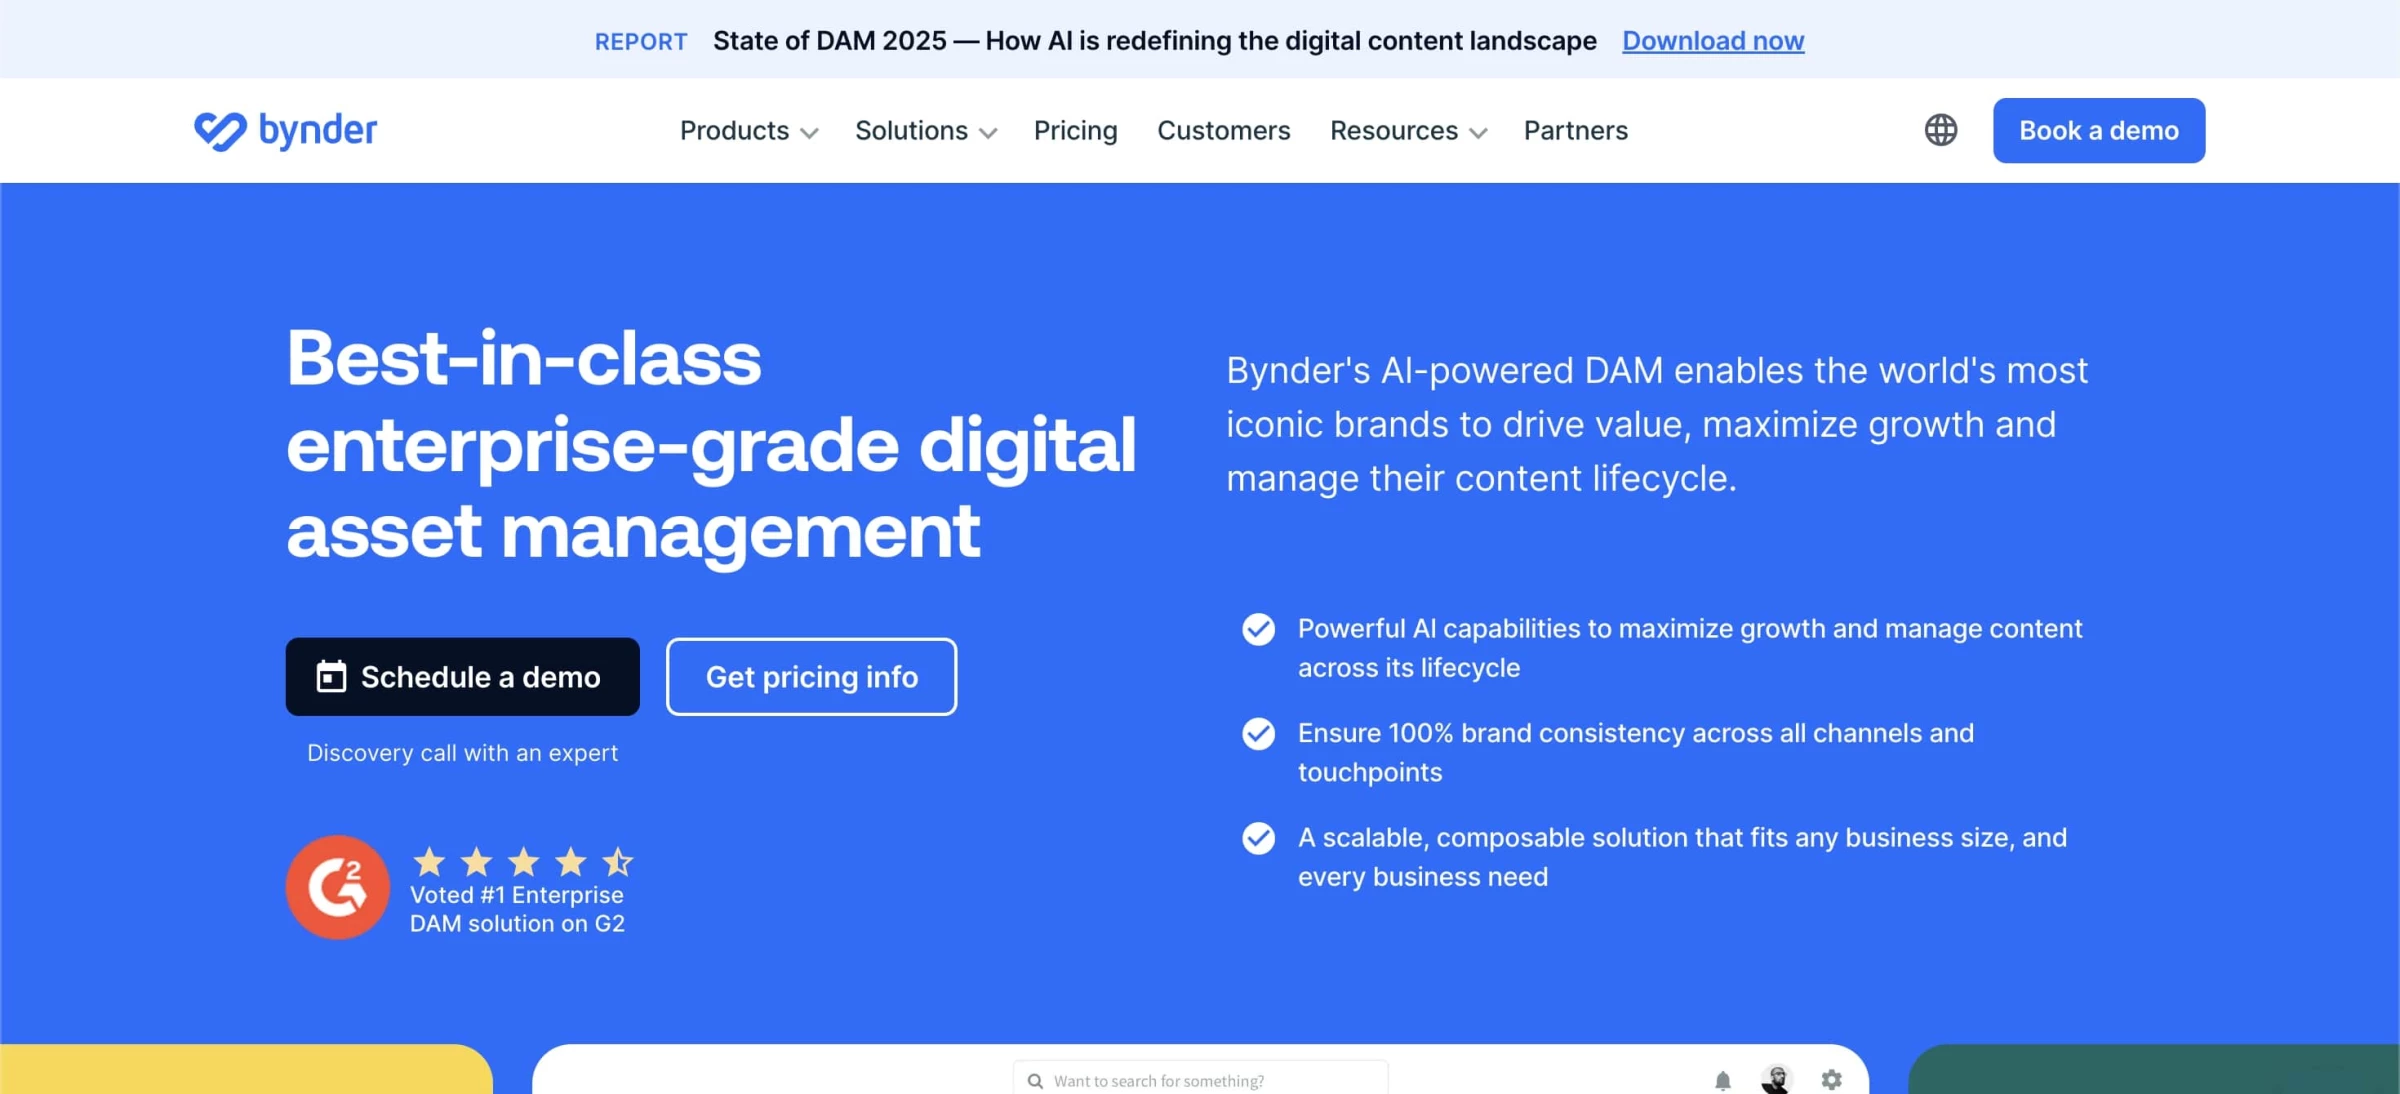Click the notification bell icon
Screen dimensions: 2400x1094
click(x=1722, y=1080)
